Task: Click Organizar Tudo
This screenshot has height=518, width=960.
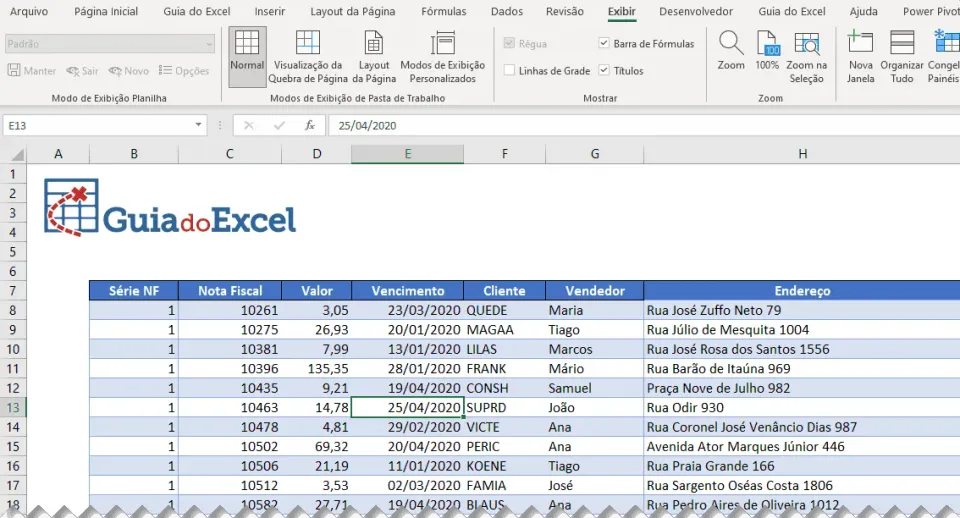Action: click(x=902, y=56)
